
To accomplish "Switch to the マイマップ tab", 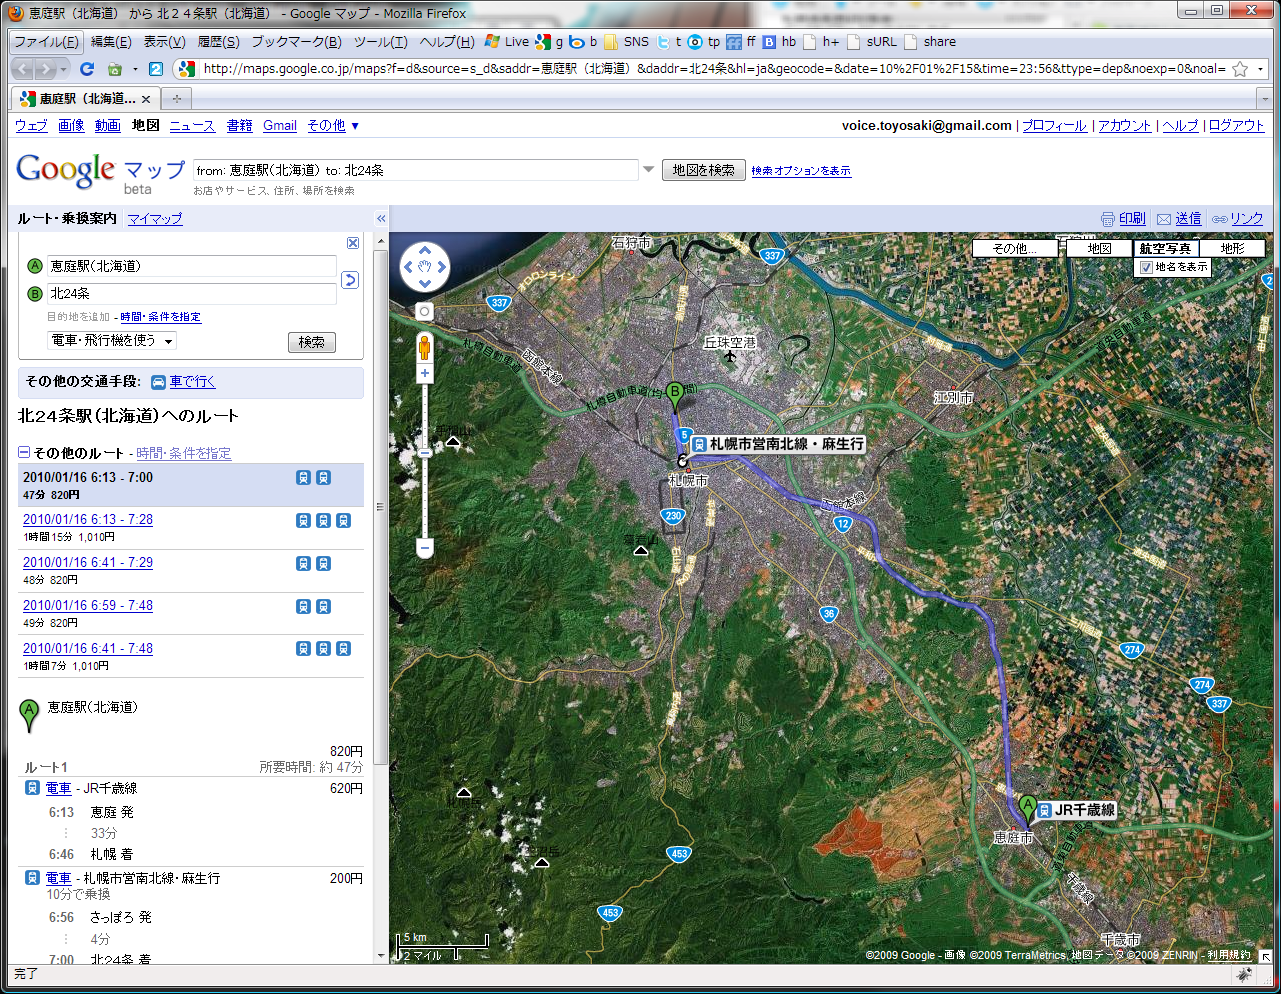I will tap(155, 218).
